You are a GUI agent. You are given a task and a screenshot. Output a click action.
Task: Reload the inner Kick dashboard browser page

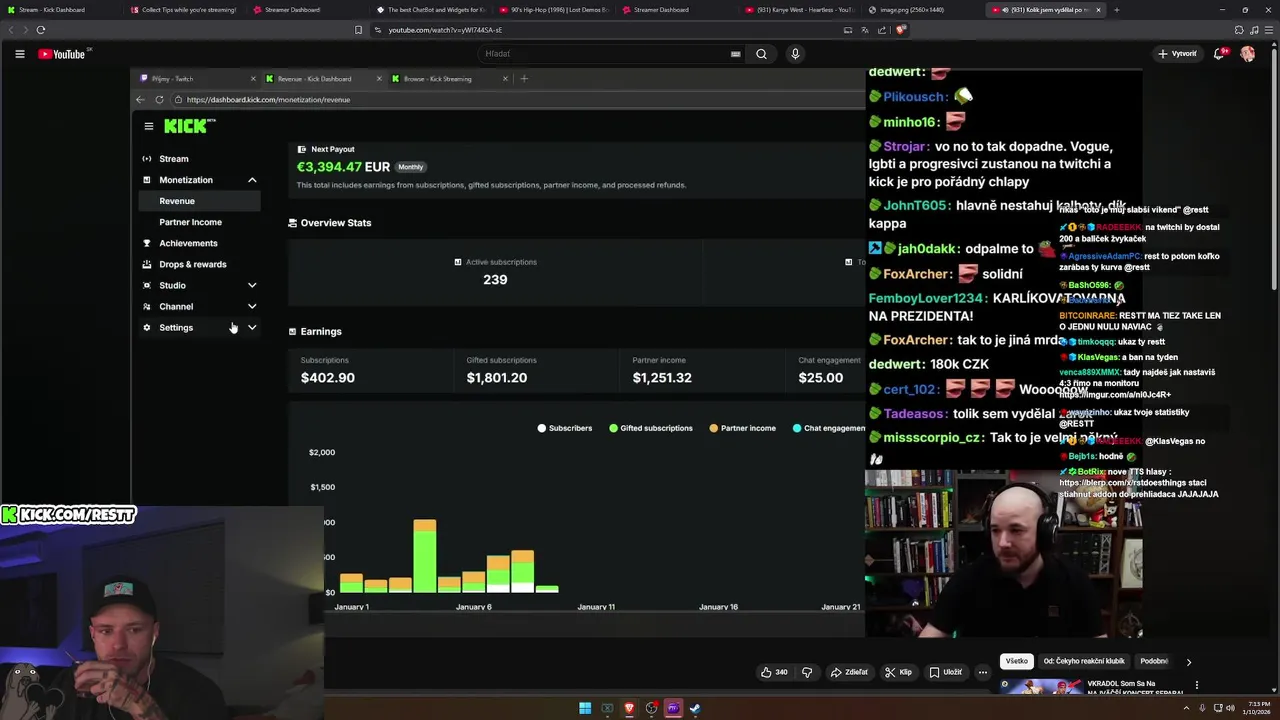coord(159,100)
